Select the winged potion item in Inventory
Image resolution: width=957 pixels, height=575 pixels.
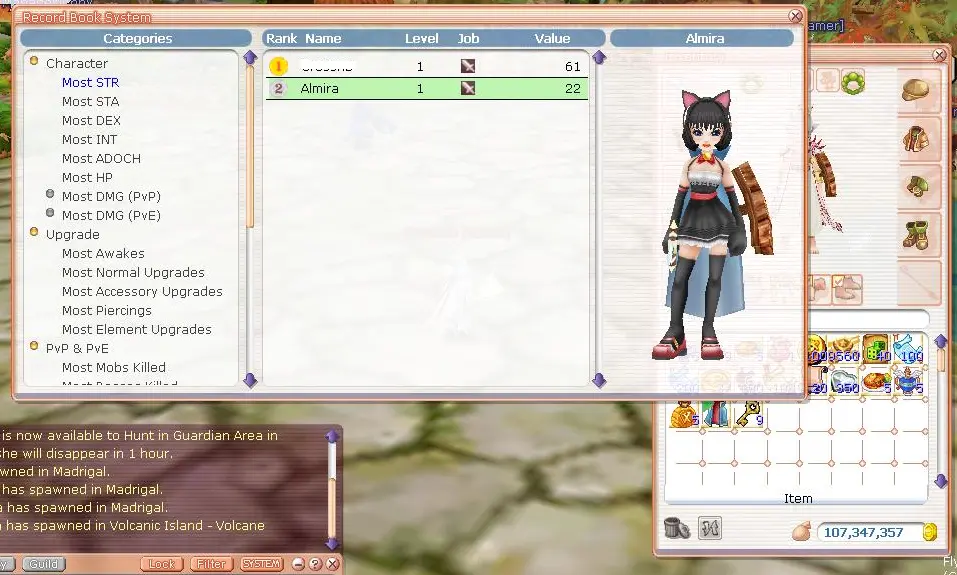(x=909, y=382)
